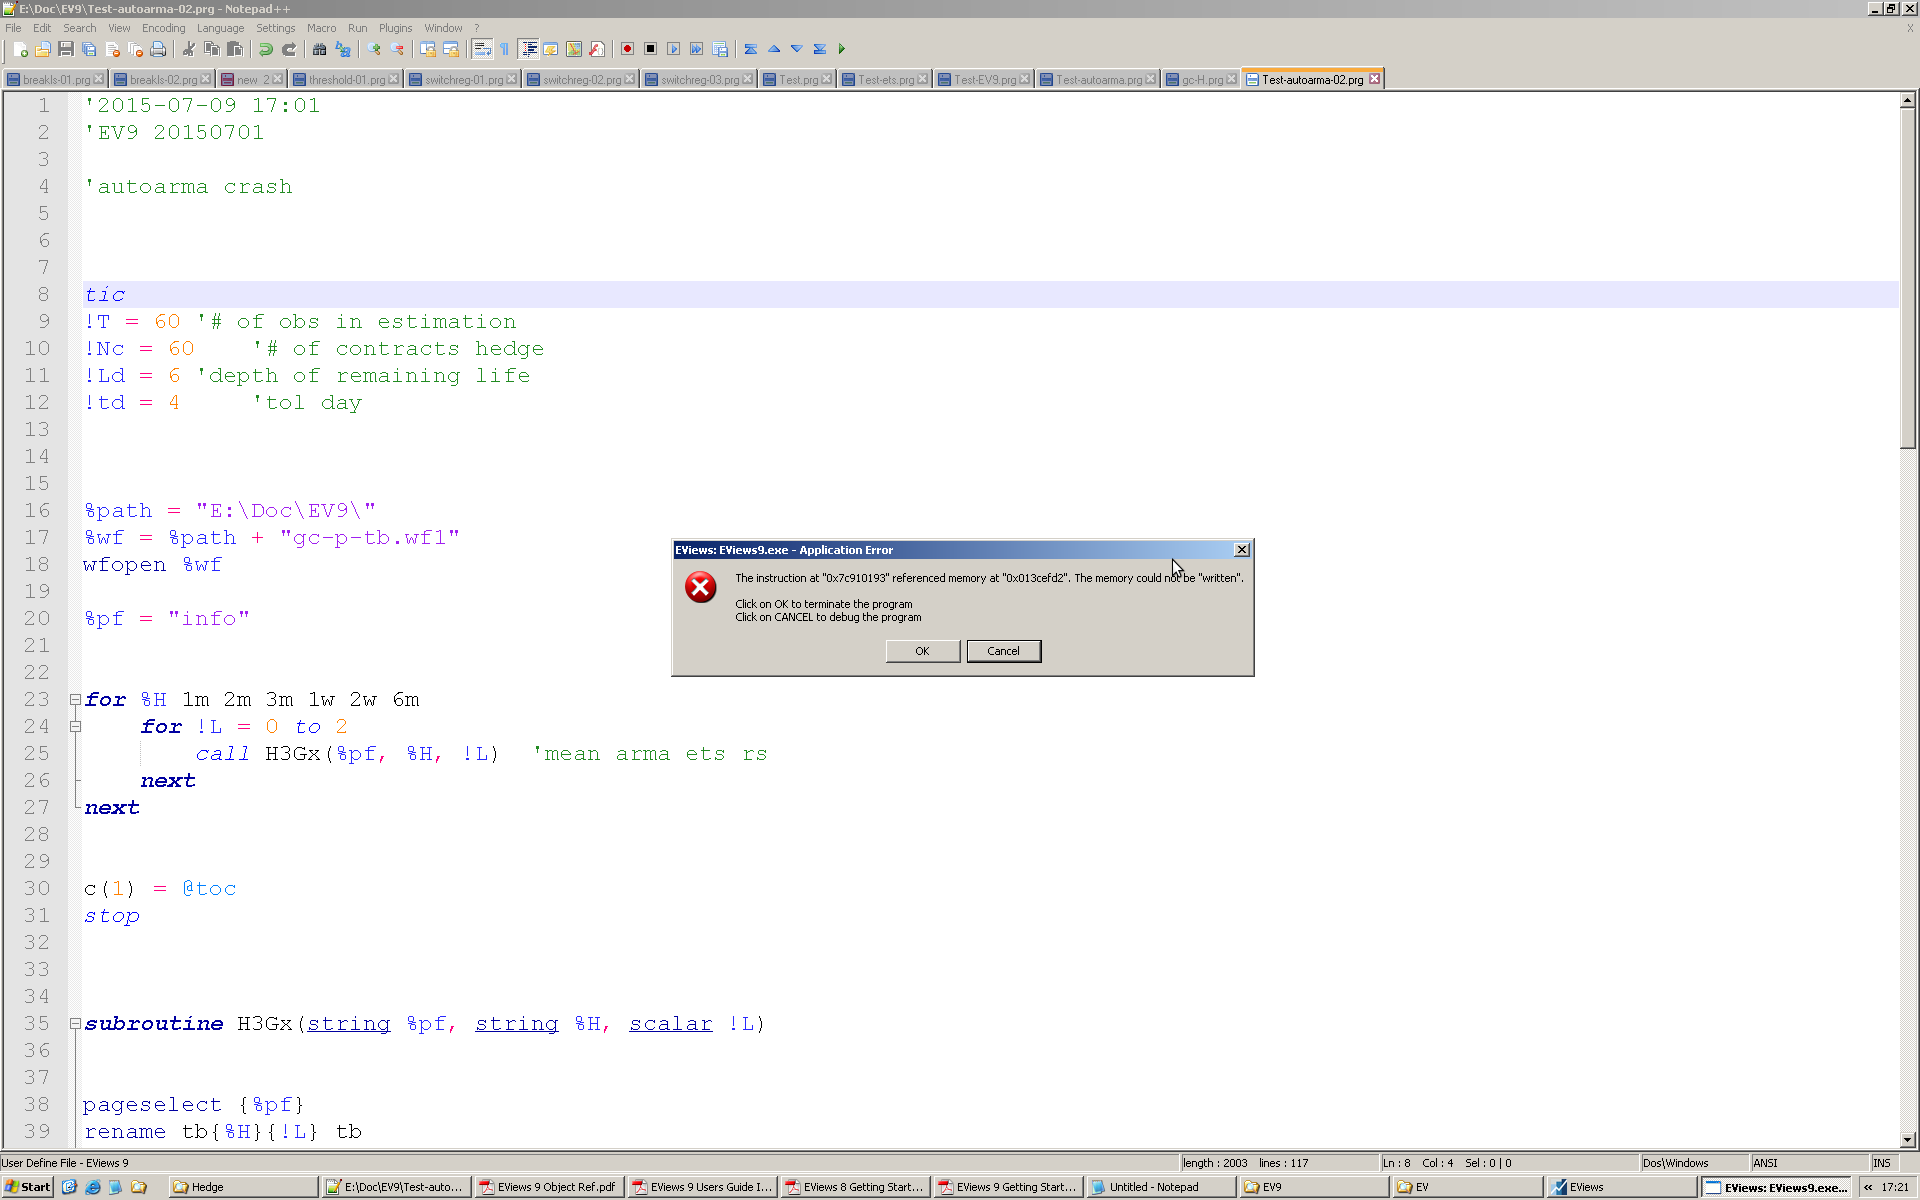Switch to the breakls-01.prg tab

click(54, 80)
